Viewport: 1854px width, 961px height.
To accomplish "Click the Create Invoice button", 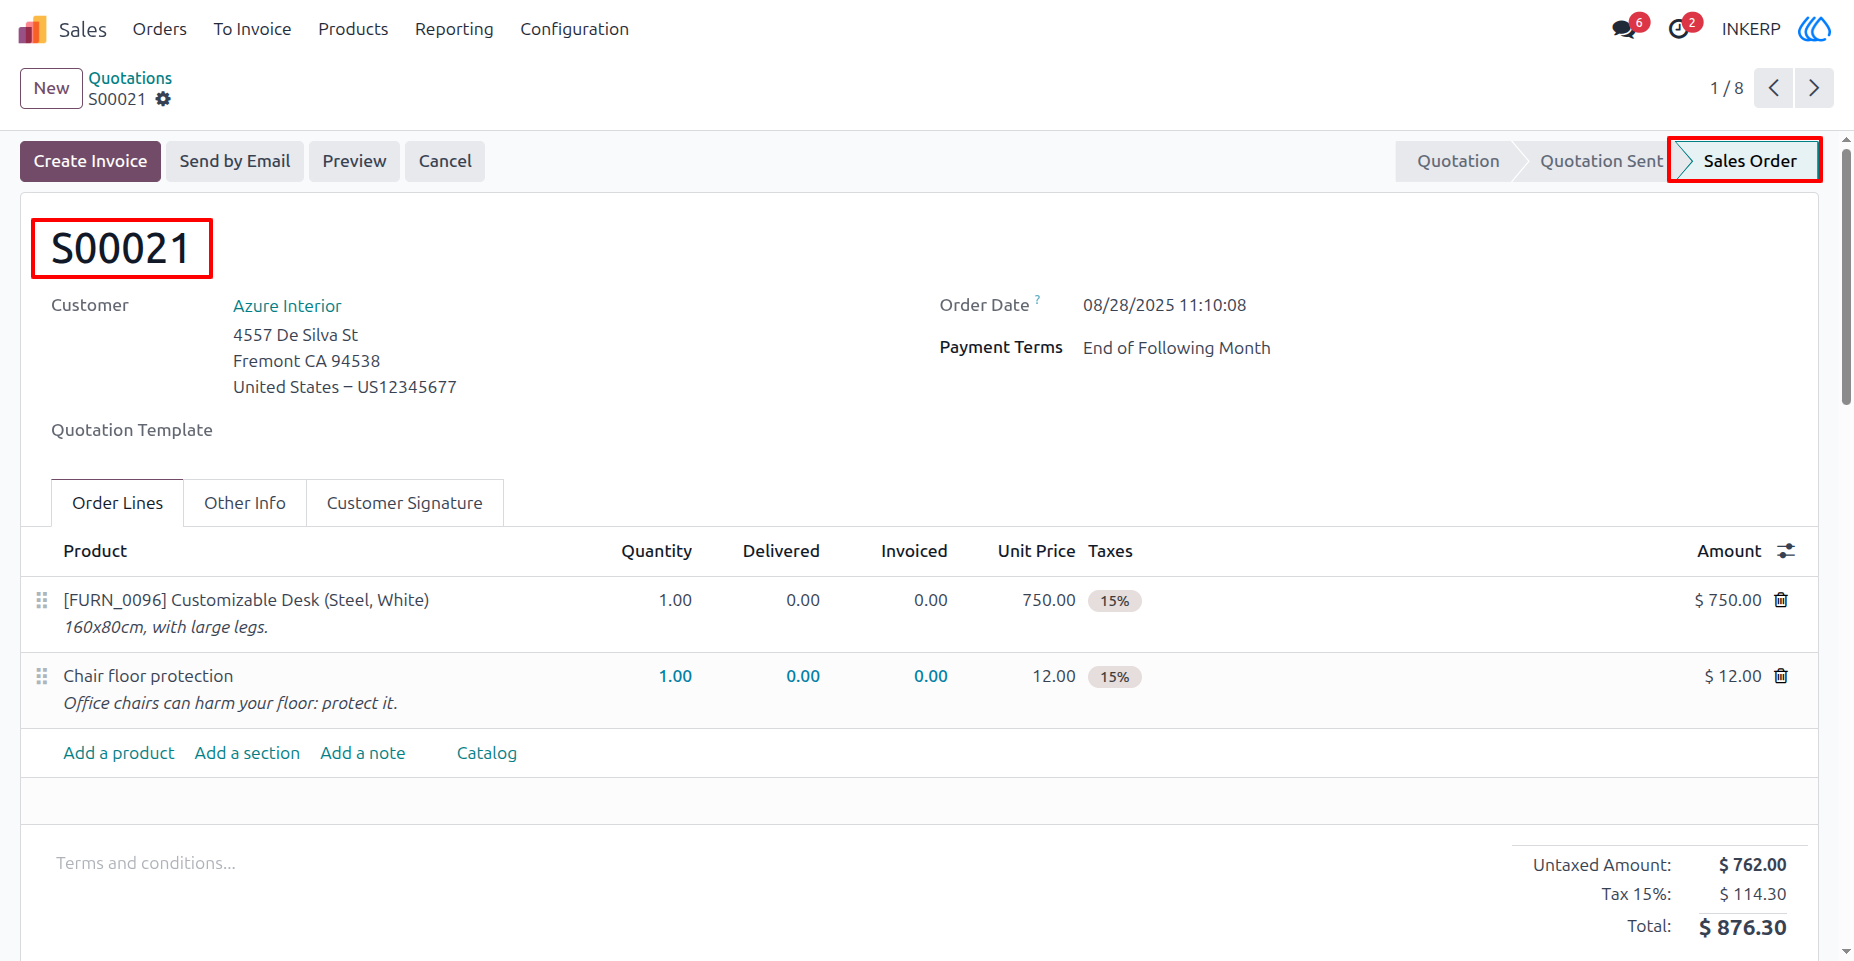I will [x=90, y=161].
